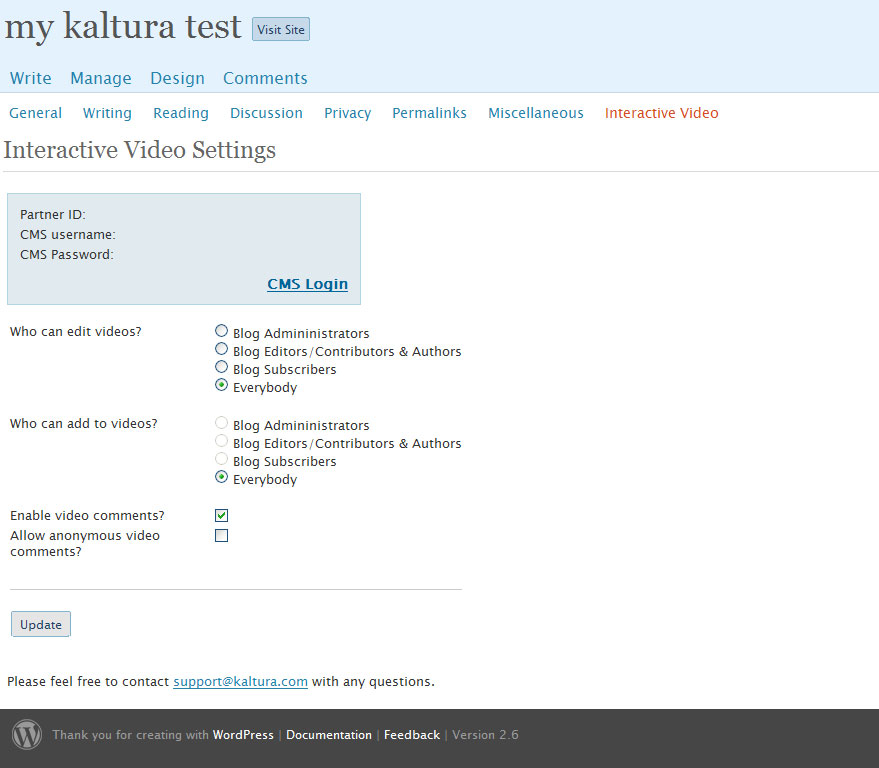879x768 pixels.
Task: Open the Miscellaneous settings tab
Action: coord(536,113)
